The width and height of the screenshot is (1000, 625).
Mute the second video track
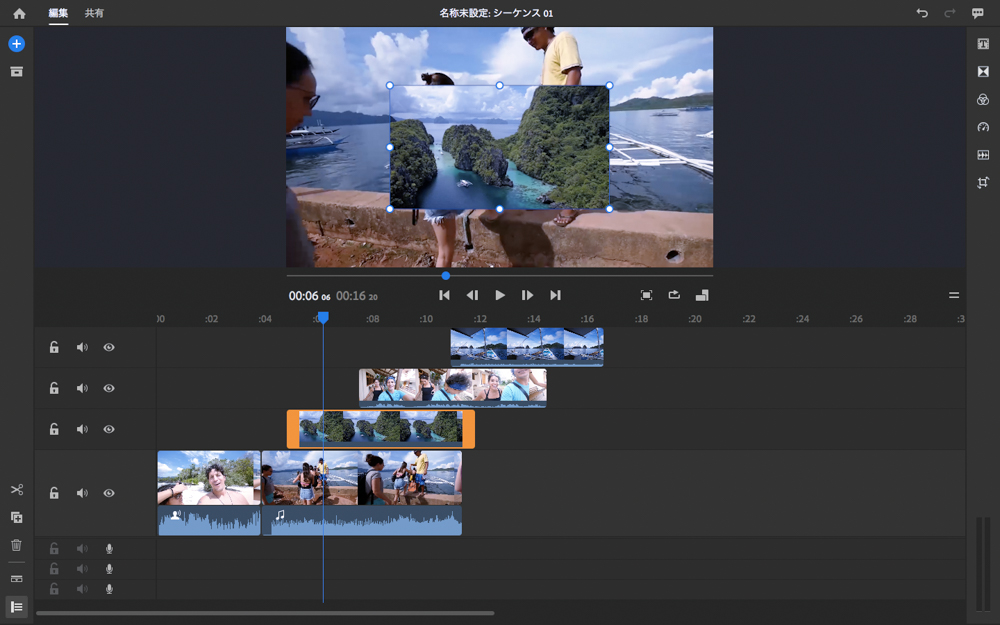[82, 388]
